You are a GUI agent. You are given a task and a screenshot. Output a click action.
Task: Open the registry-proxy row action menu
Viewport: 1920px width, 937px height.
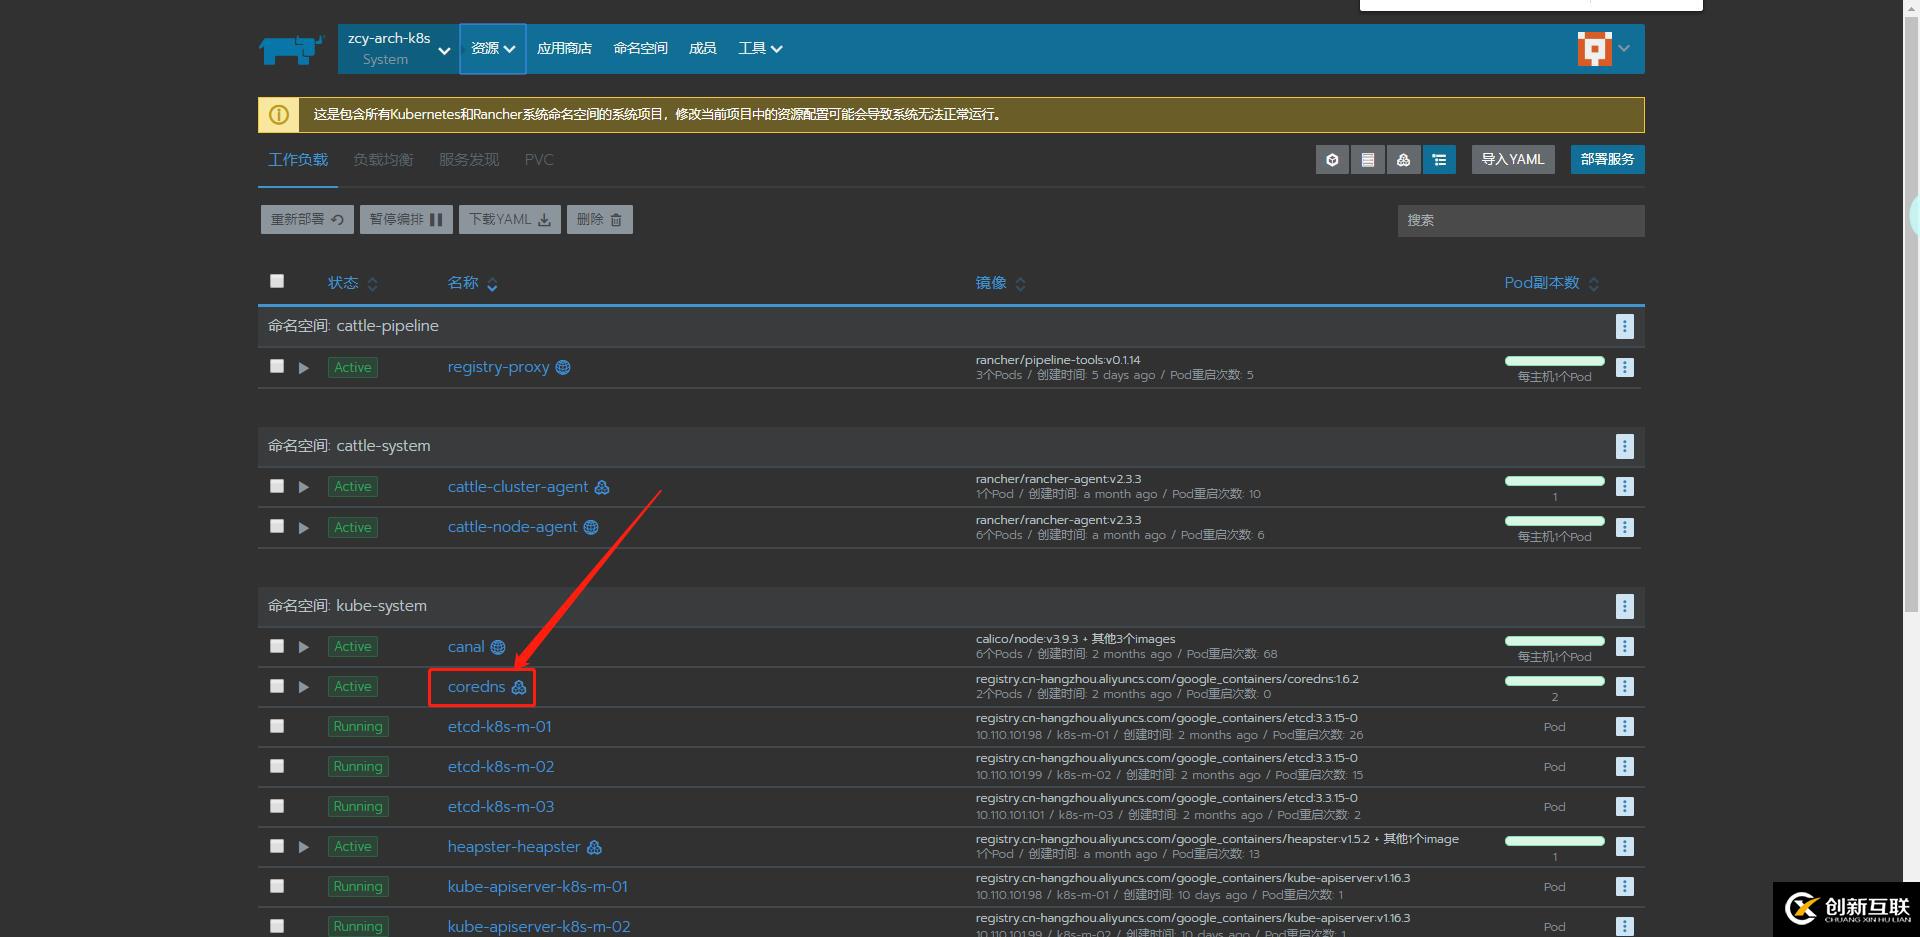[x=1625, y=367]
